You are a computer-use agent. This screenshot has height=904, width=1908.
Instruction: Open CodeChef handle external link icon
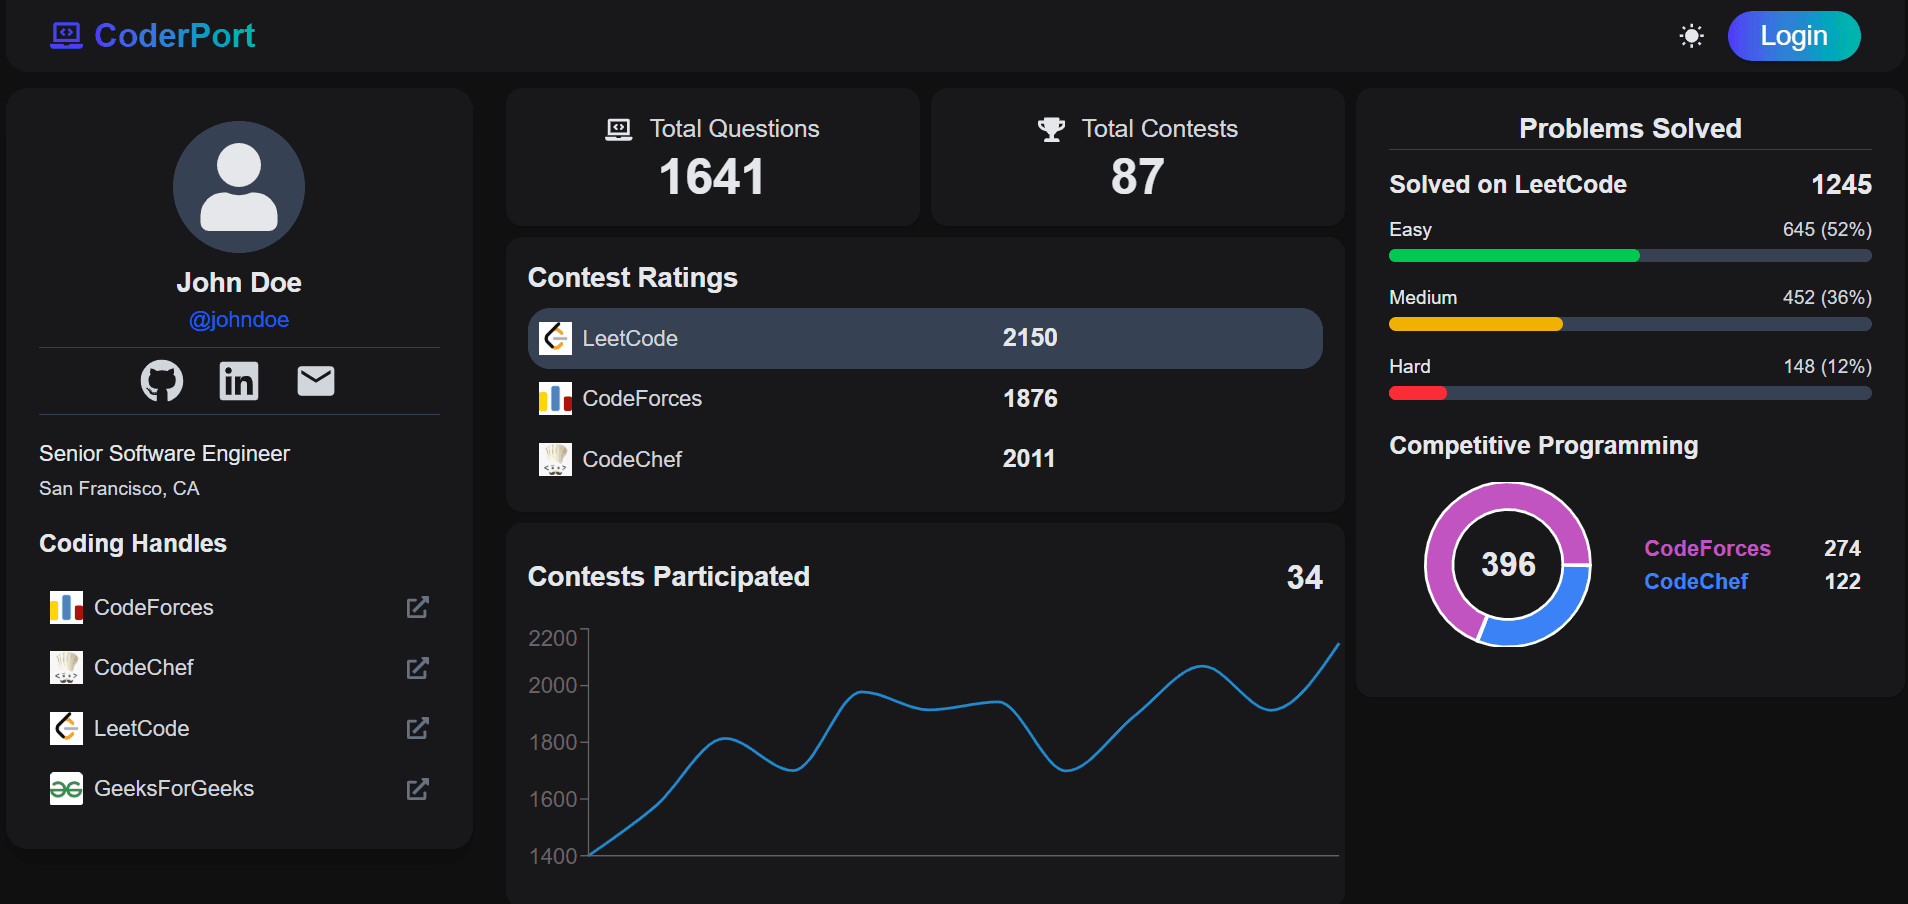[x=417, y=668]
